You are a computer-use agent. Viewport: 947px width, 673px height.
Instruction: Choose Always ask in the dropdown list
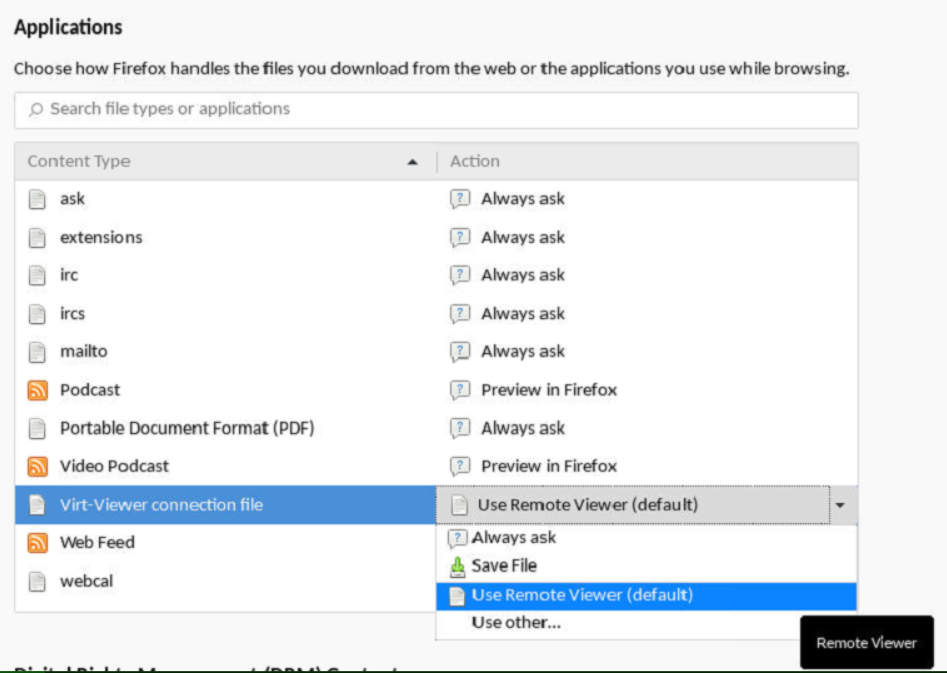514,538
